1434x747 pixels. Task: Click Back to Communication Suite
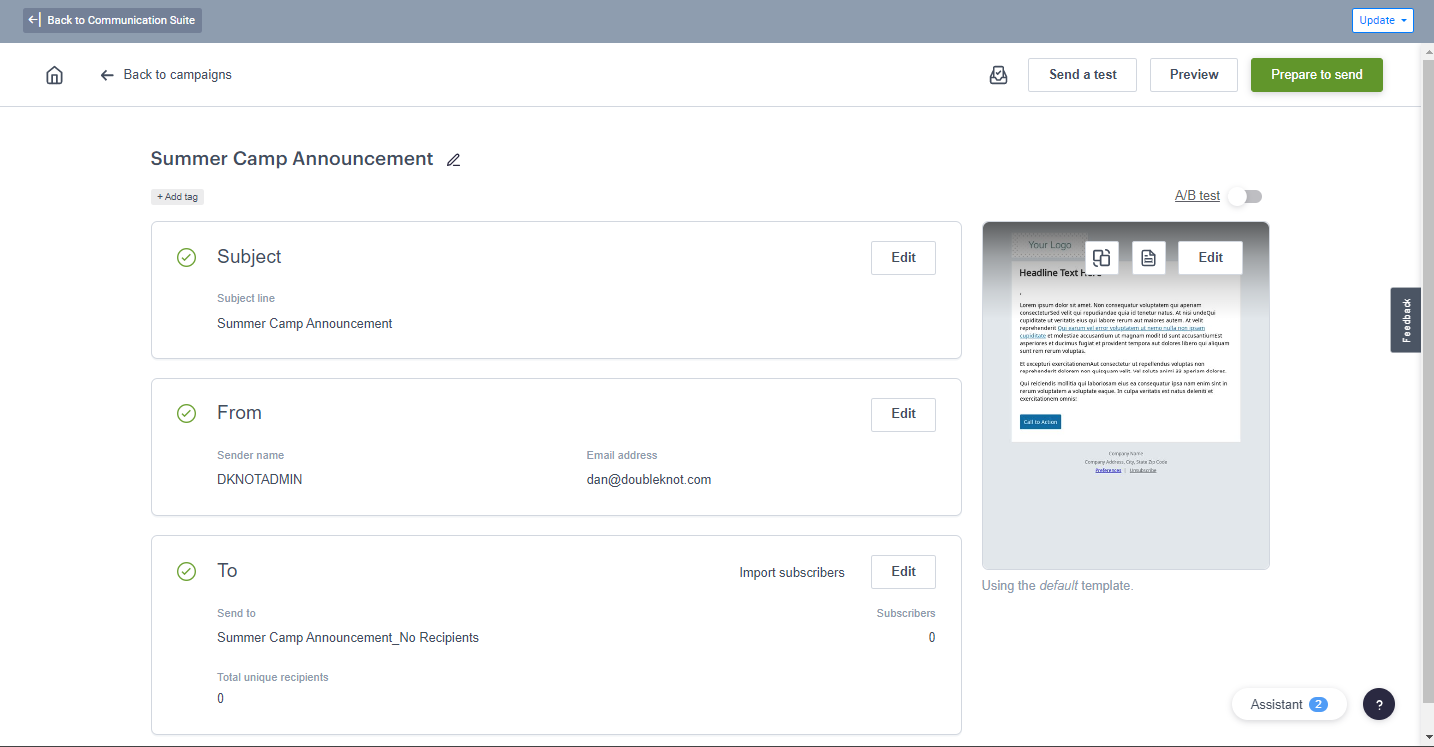113,20
